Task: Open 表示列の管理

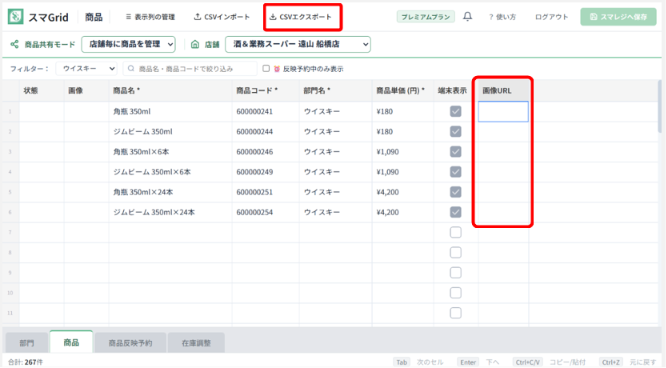Action: click(150, 17)
